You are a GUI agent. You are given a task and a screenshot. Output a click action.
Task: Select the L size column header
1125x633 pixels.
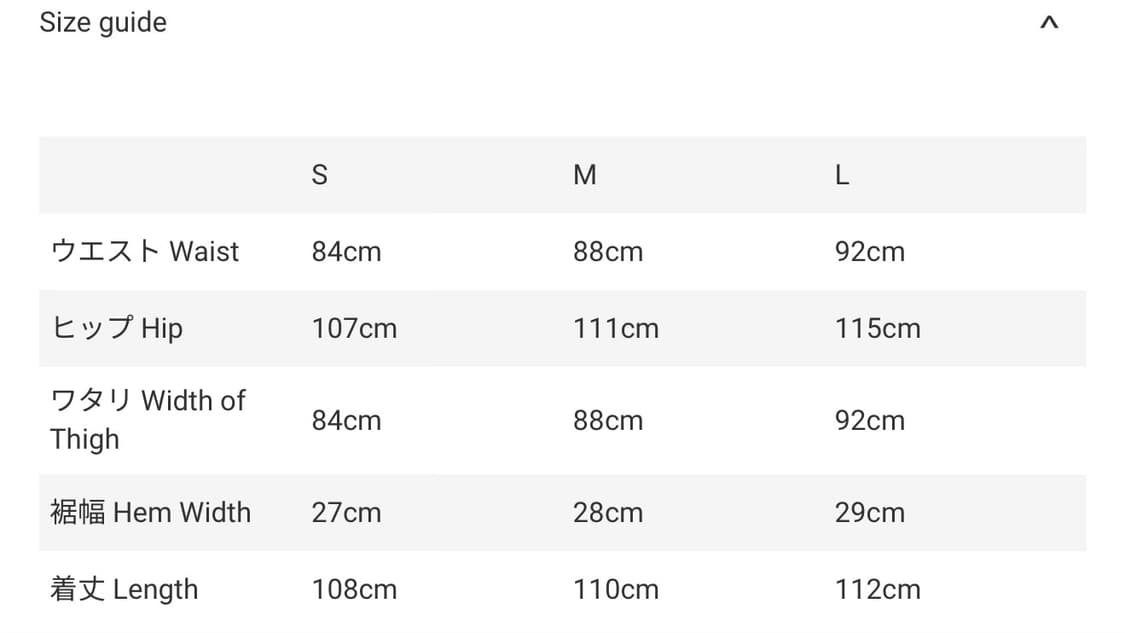point(842,175)
